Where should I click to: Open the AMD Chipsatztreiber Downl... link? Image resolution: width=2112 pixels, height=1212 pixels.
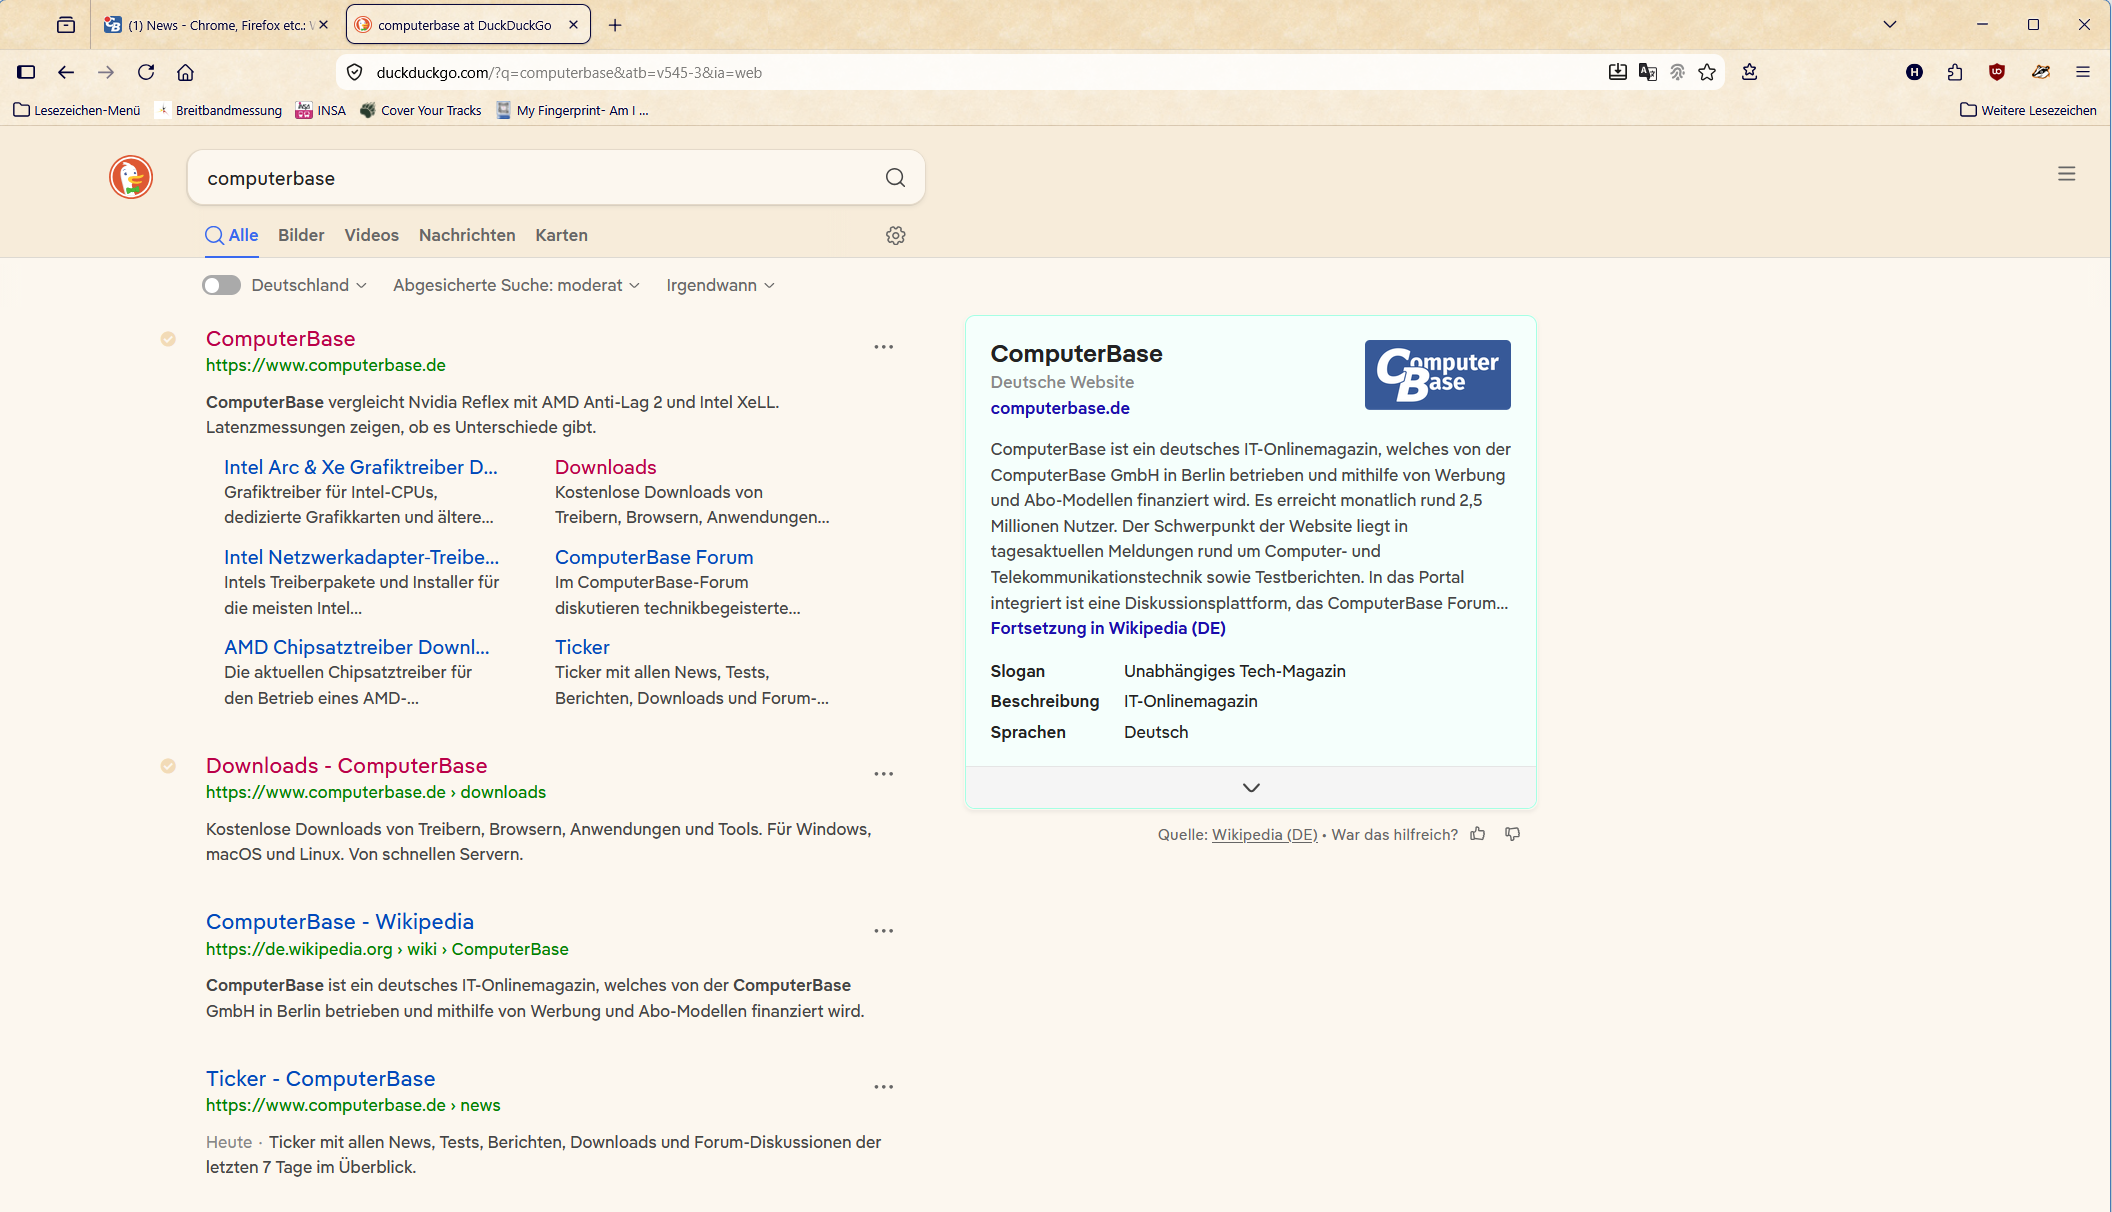click(357, 647)
